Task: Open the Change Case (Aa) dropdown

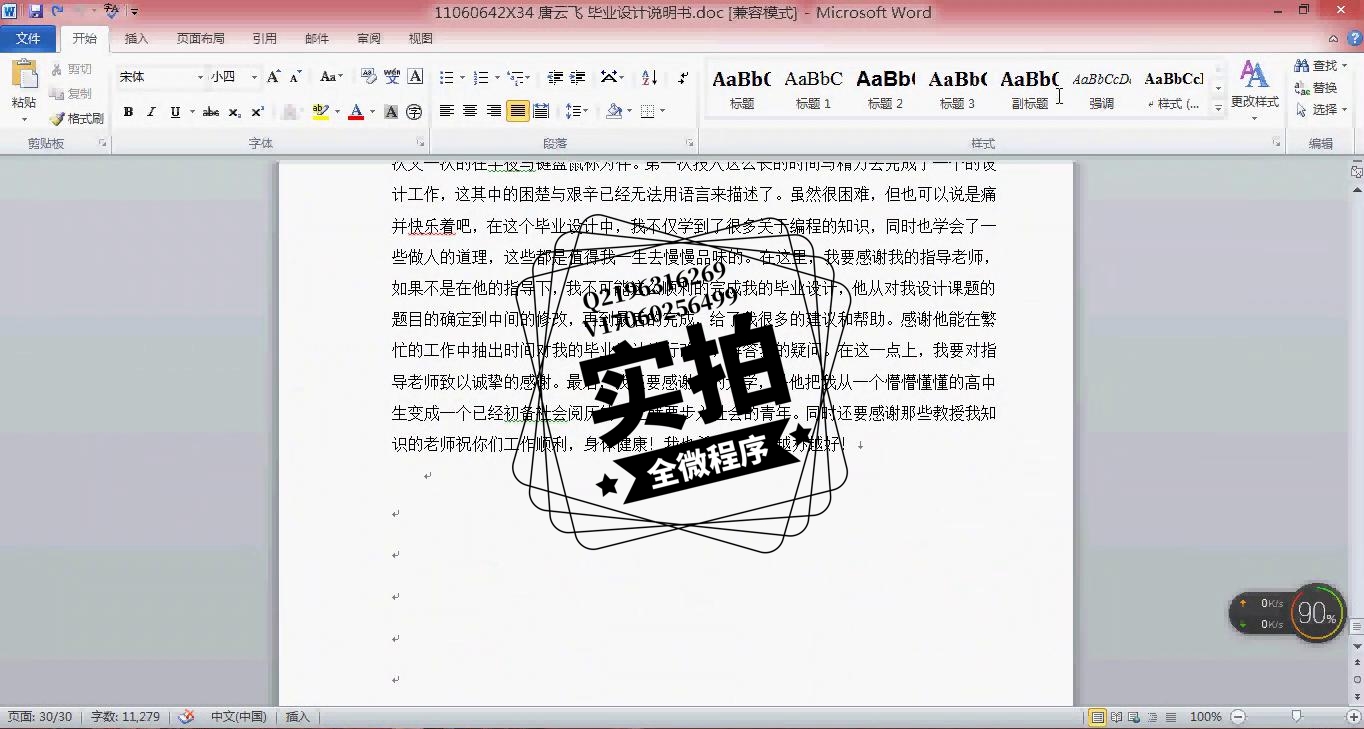Action: [331, 77]
